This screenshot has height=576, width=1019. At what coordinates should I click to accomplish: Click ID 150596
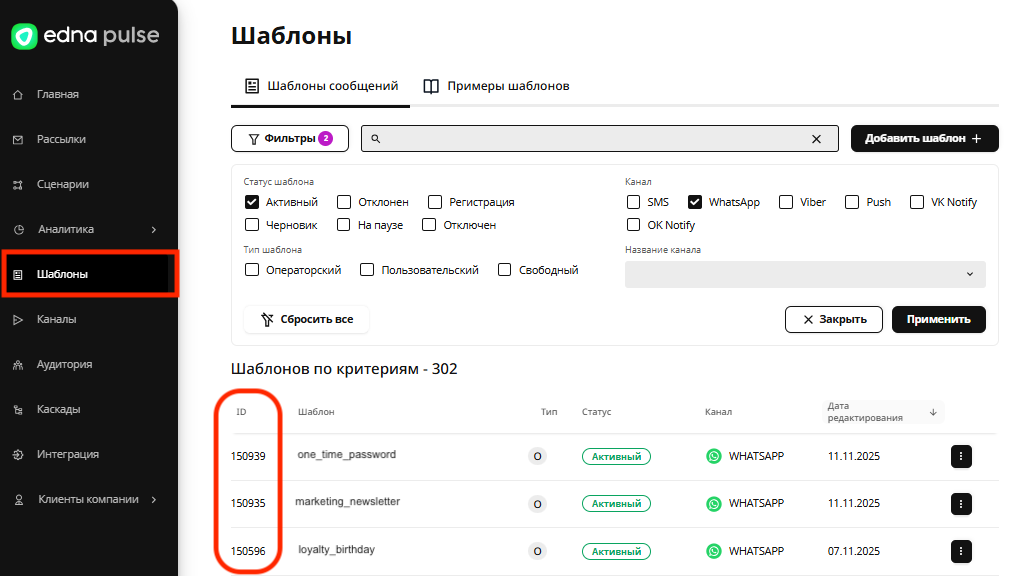click(248, 551)
